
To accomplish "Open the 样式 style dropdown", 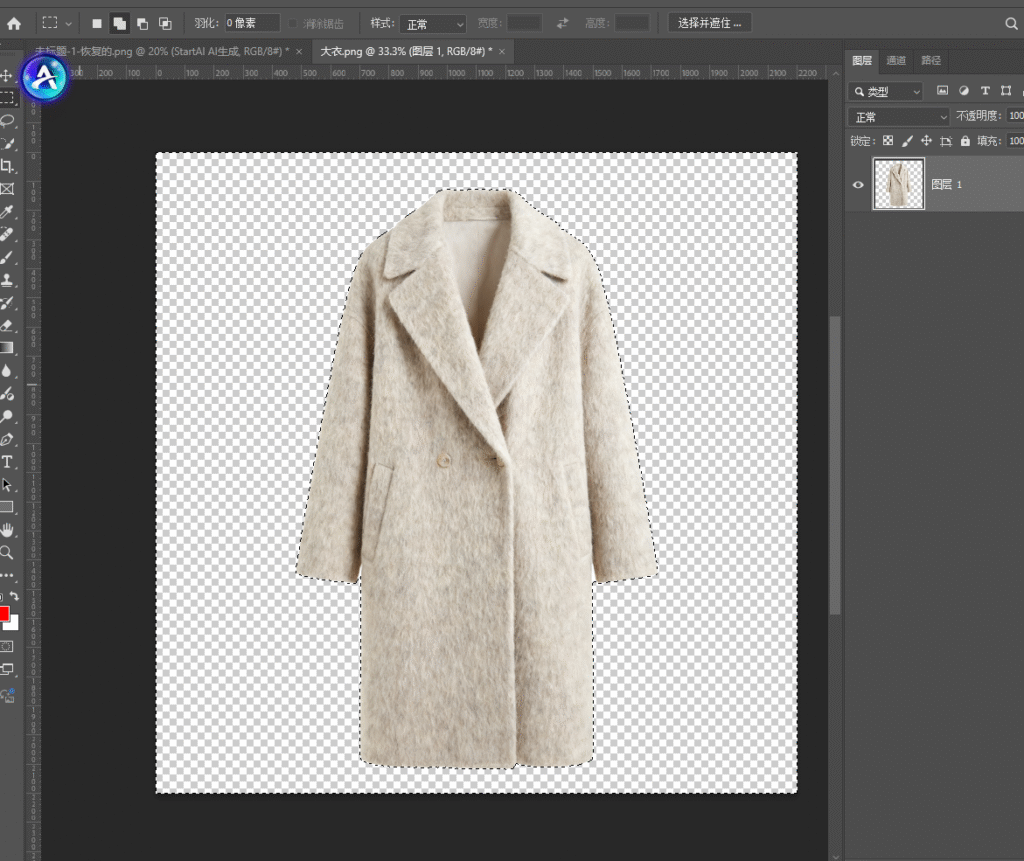I will pos(432,23).
